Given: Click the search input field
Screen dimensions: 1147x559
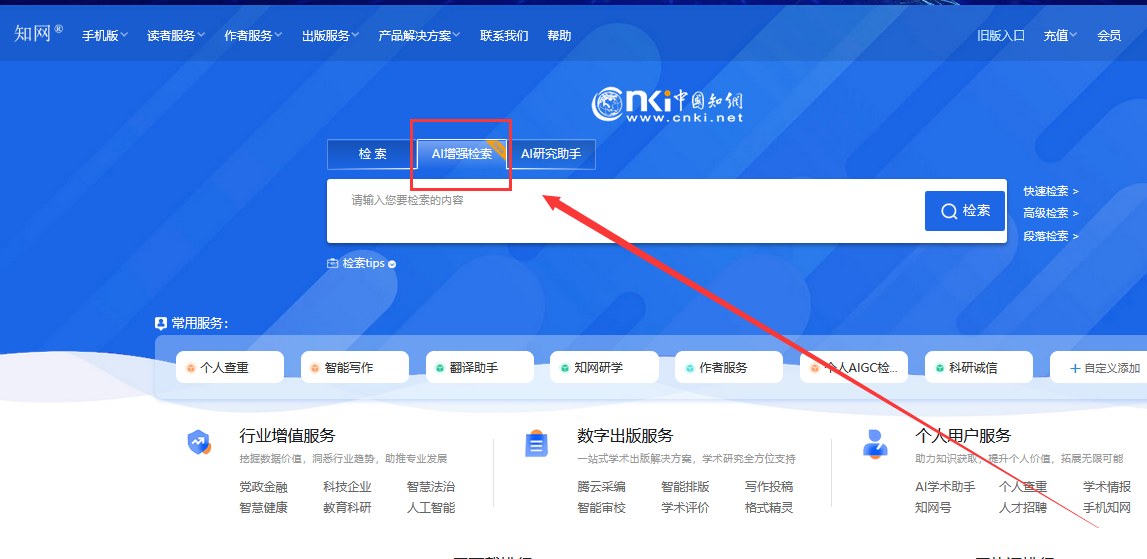Looking at the screenshot, I should (x=625, y=211).
